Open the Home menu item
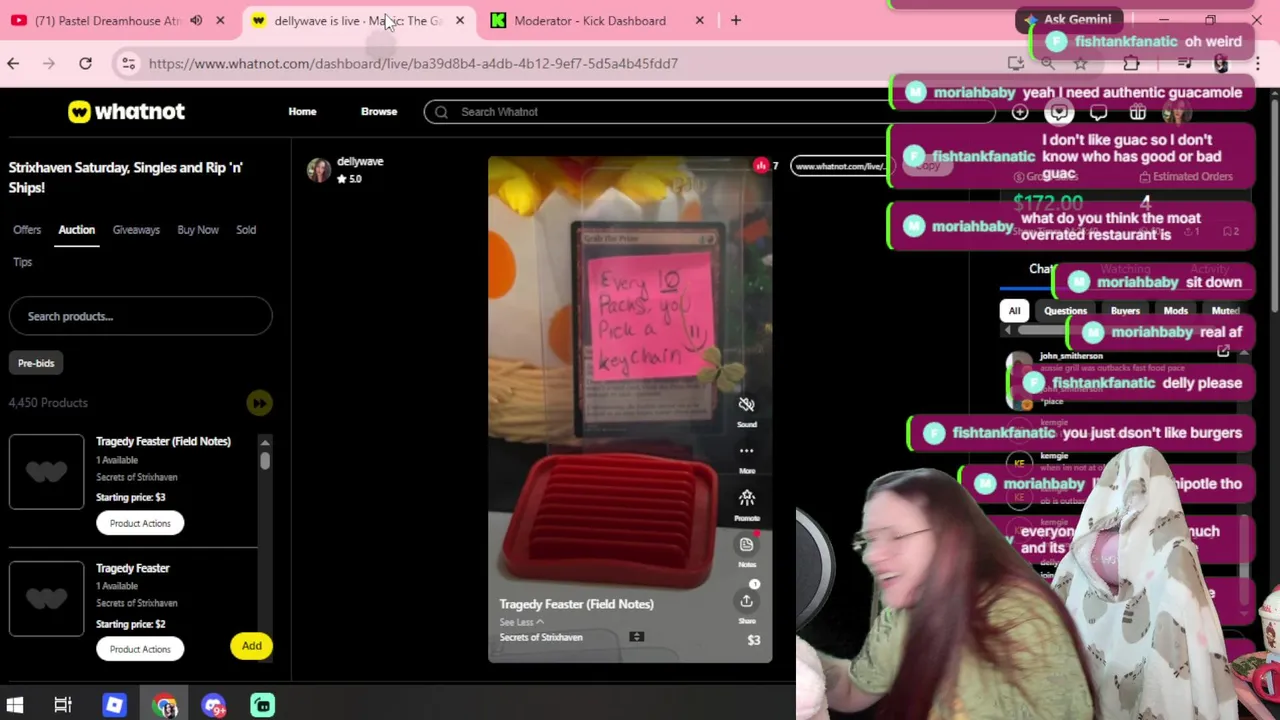 [x=302, y=112]
